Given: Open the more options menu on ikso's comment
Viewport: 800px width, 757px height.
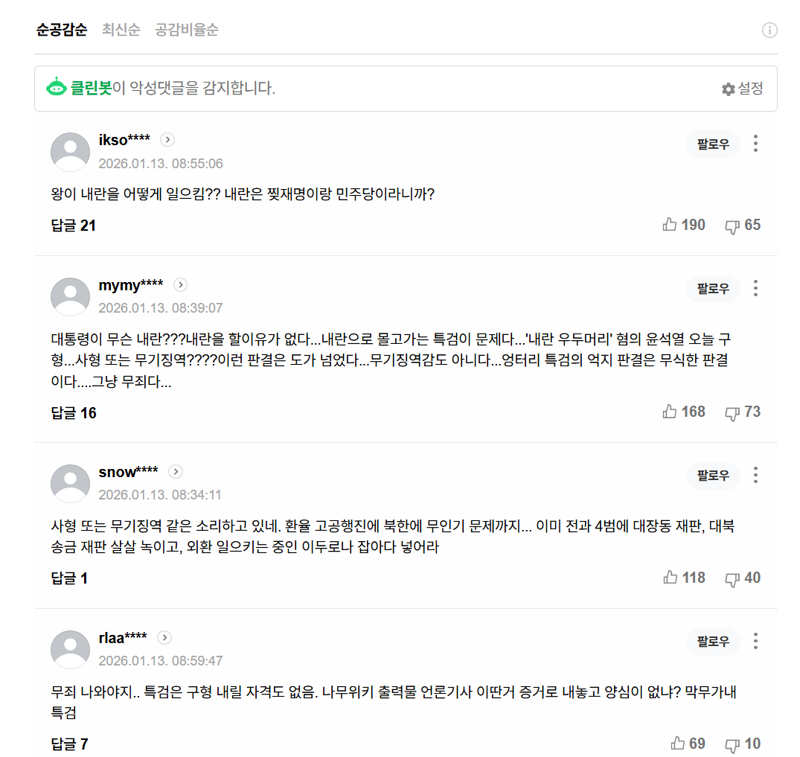Looking at the screenshot, I should (756, 144).
